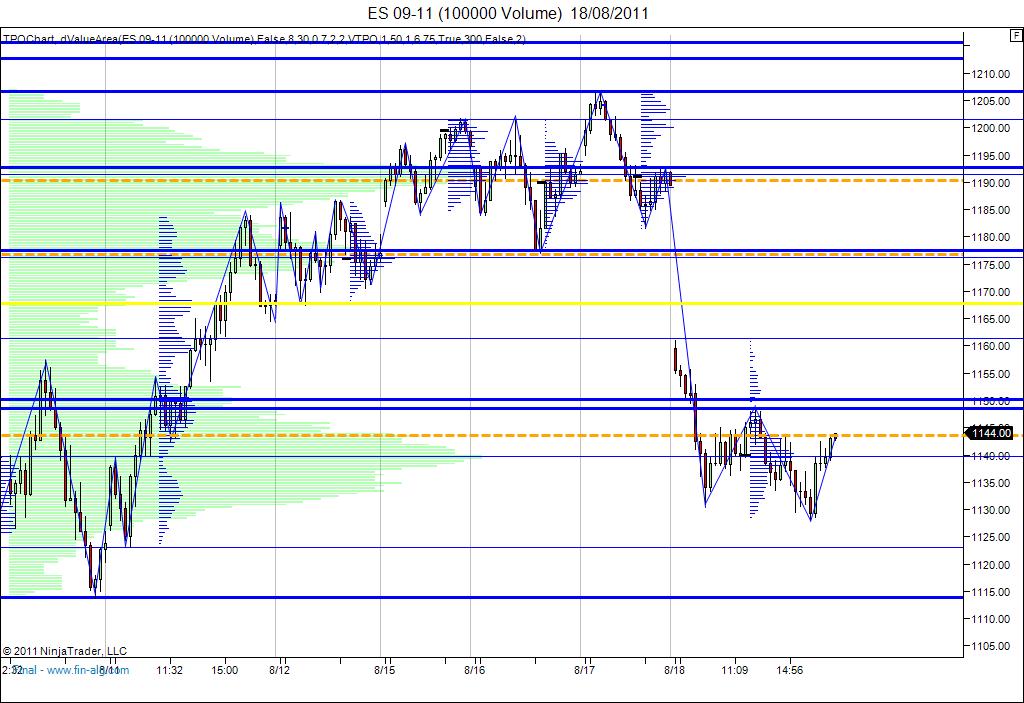
Task: Click the 1195.00 price axis label
Action: click(990, 155)
